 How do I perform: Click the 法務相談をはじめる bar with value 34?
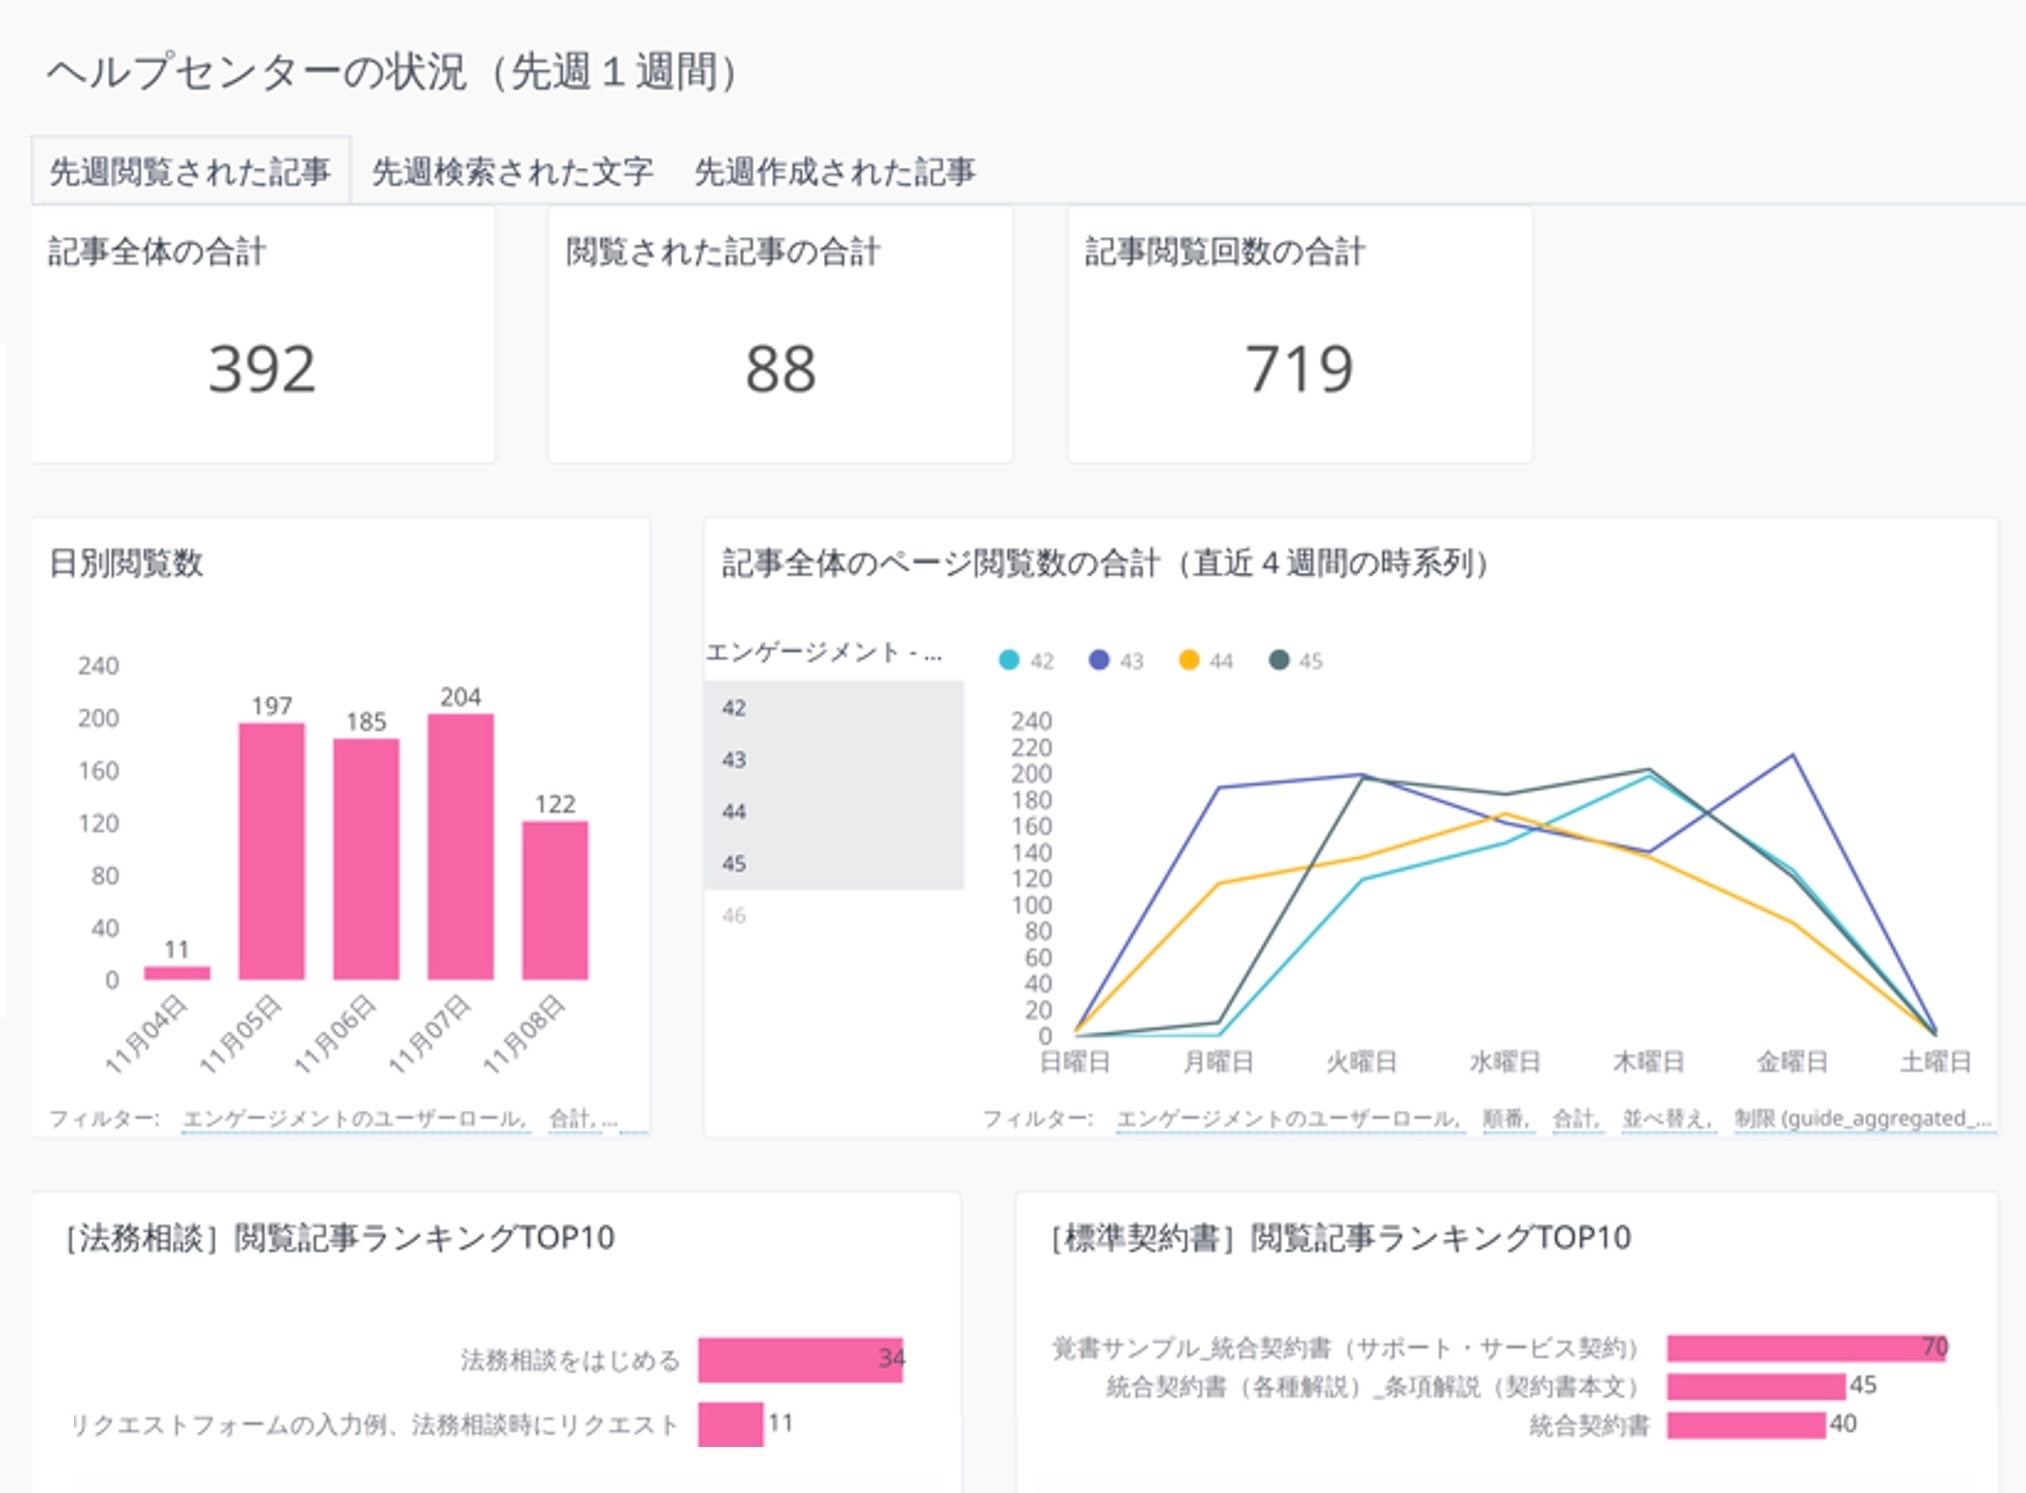pyautogui.click(x=801, y=1360)
